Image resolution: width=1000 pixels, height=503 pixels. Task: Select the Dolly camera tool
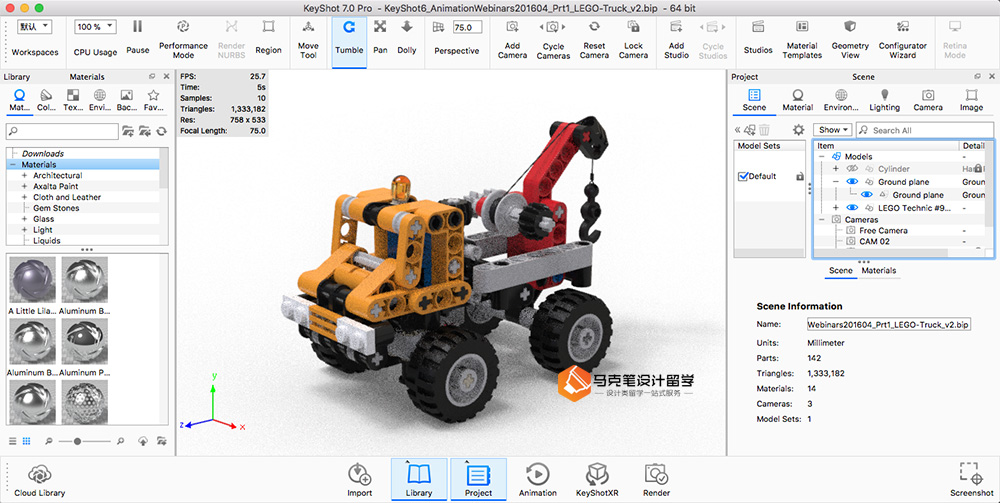coord(406,36)
